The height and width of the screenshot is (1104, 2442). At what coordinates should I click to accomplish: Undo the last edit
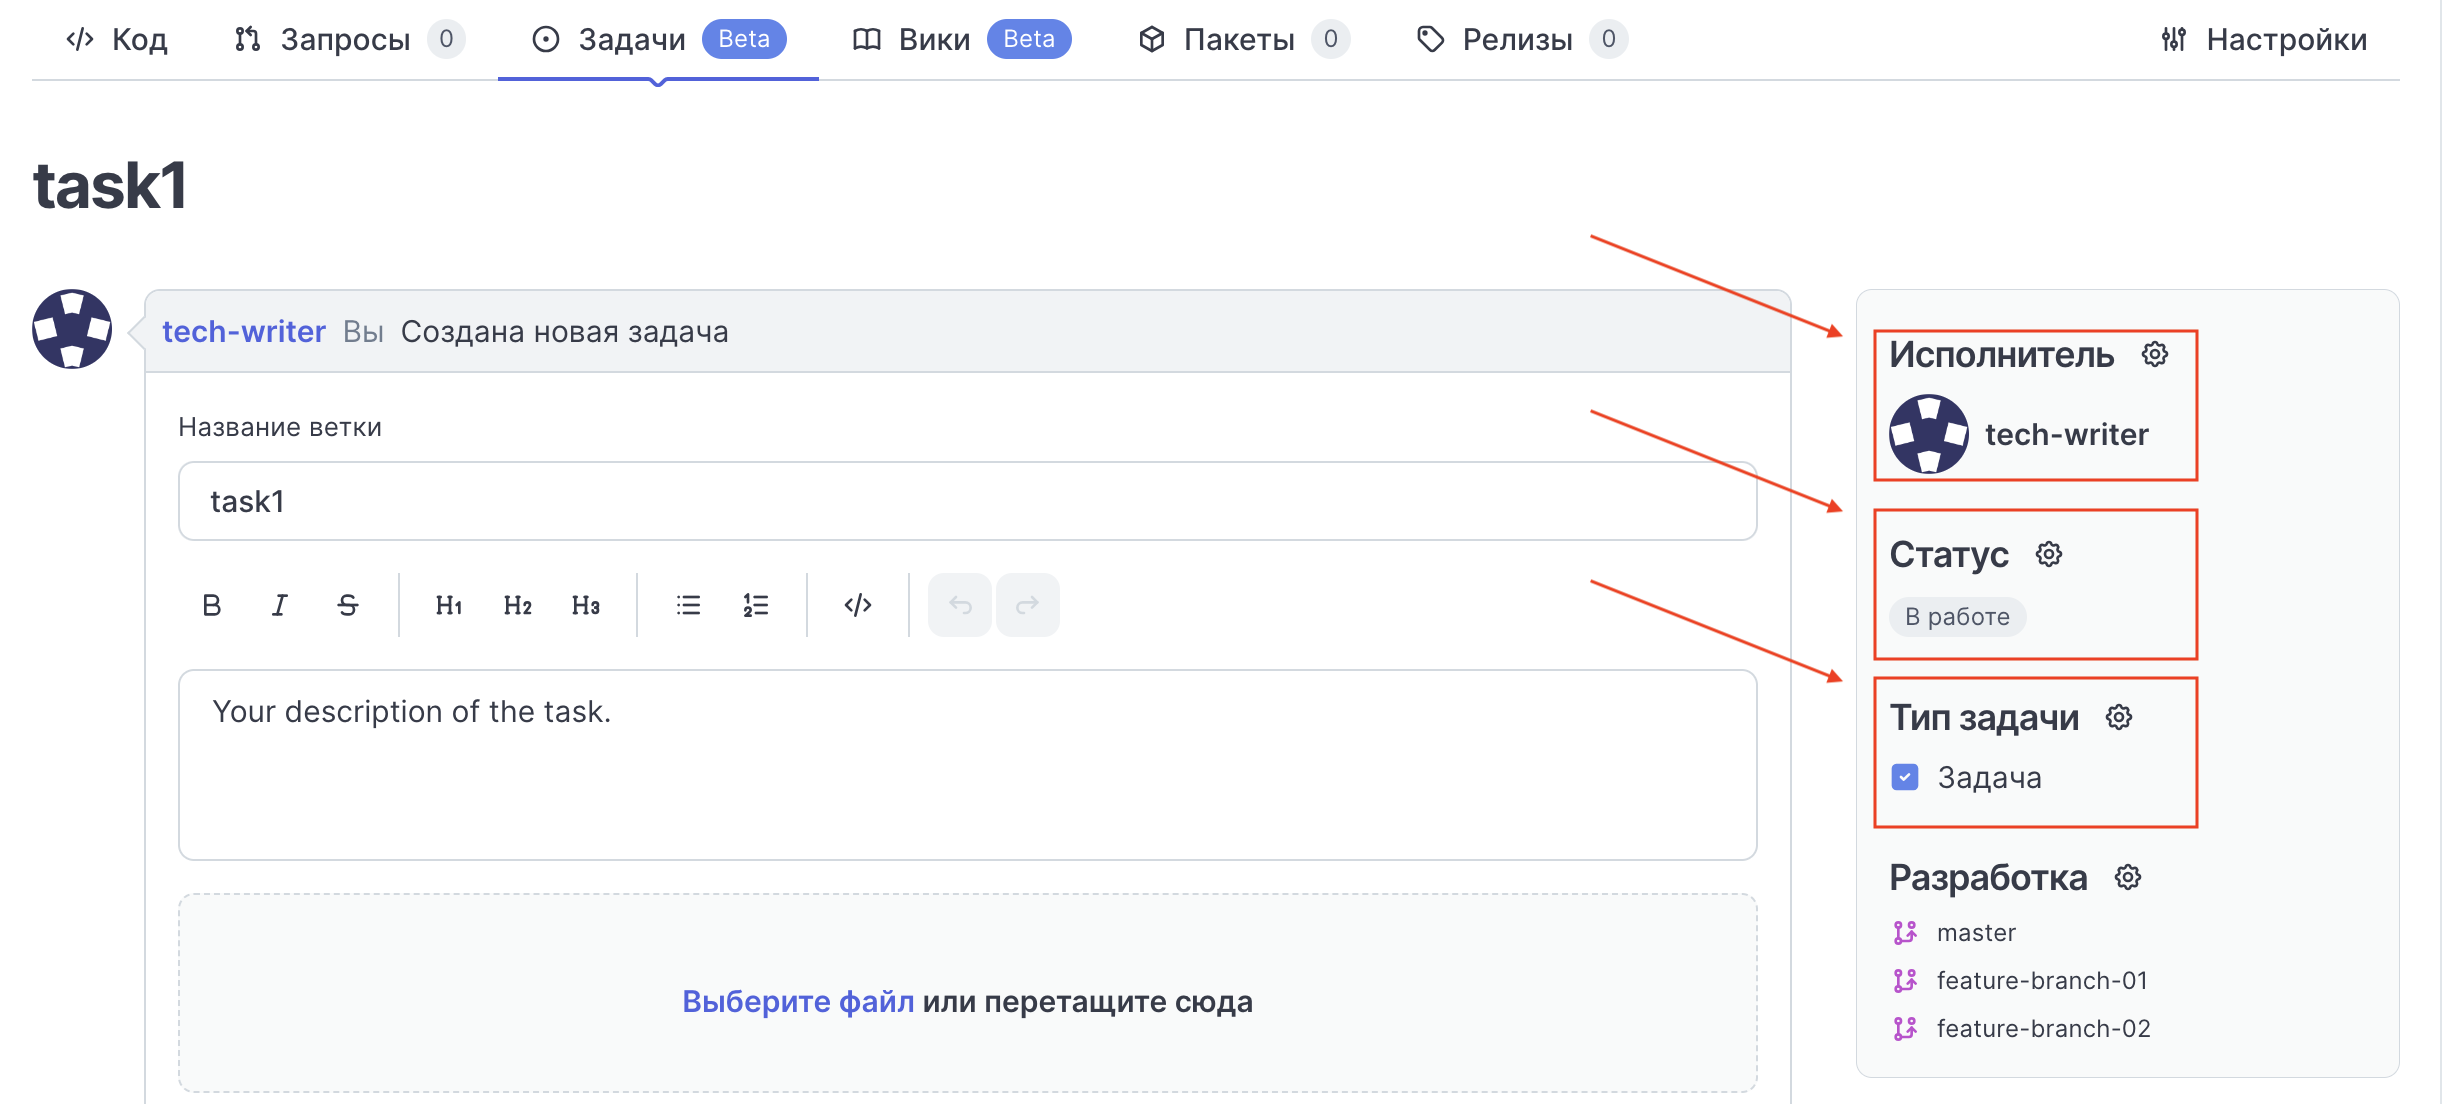(x=960, y=605)
